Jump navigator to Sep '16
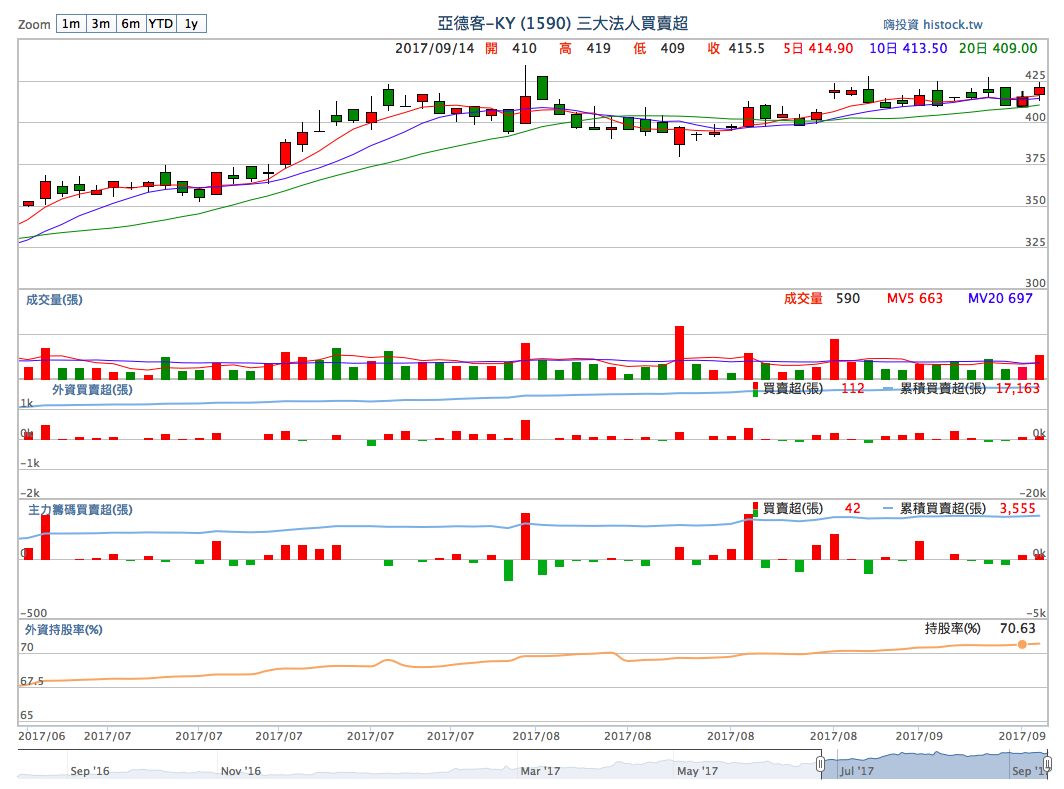Screen dimensions: 1064x789 (x=90, y=771)
